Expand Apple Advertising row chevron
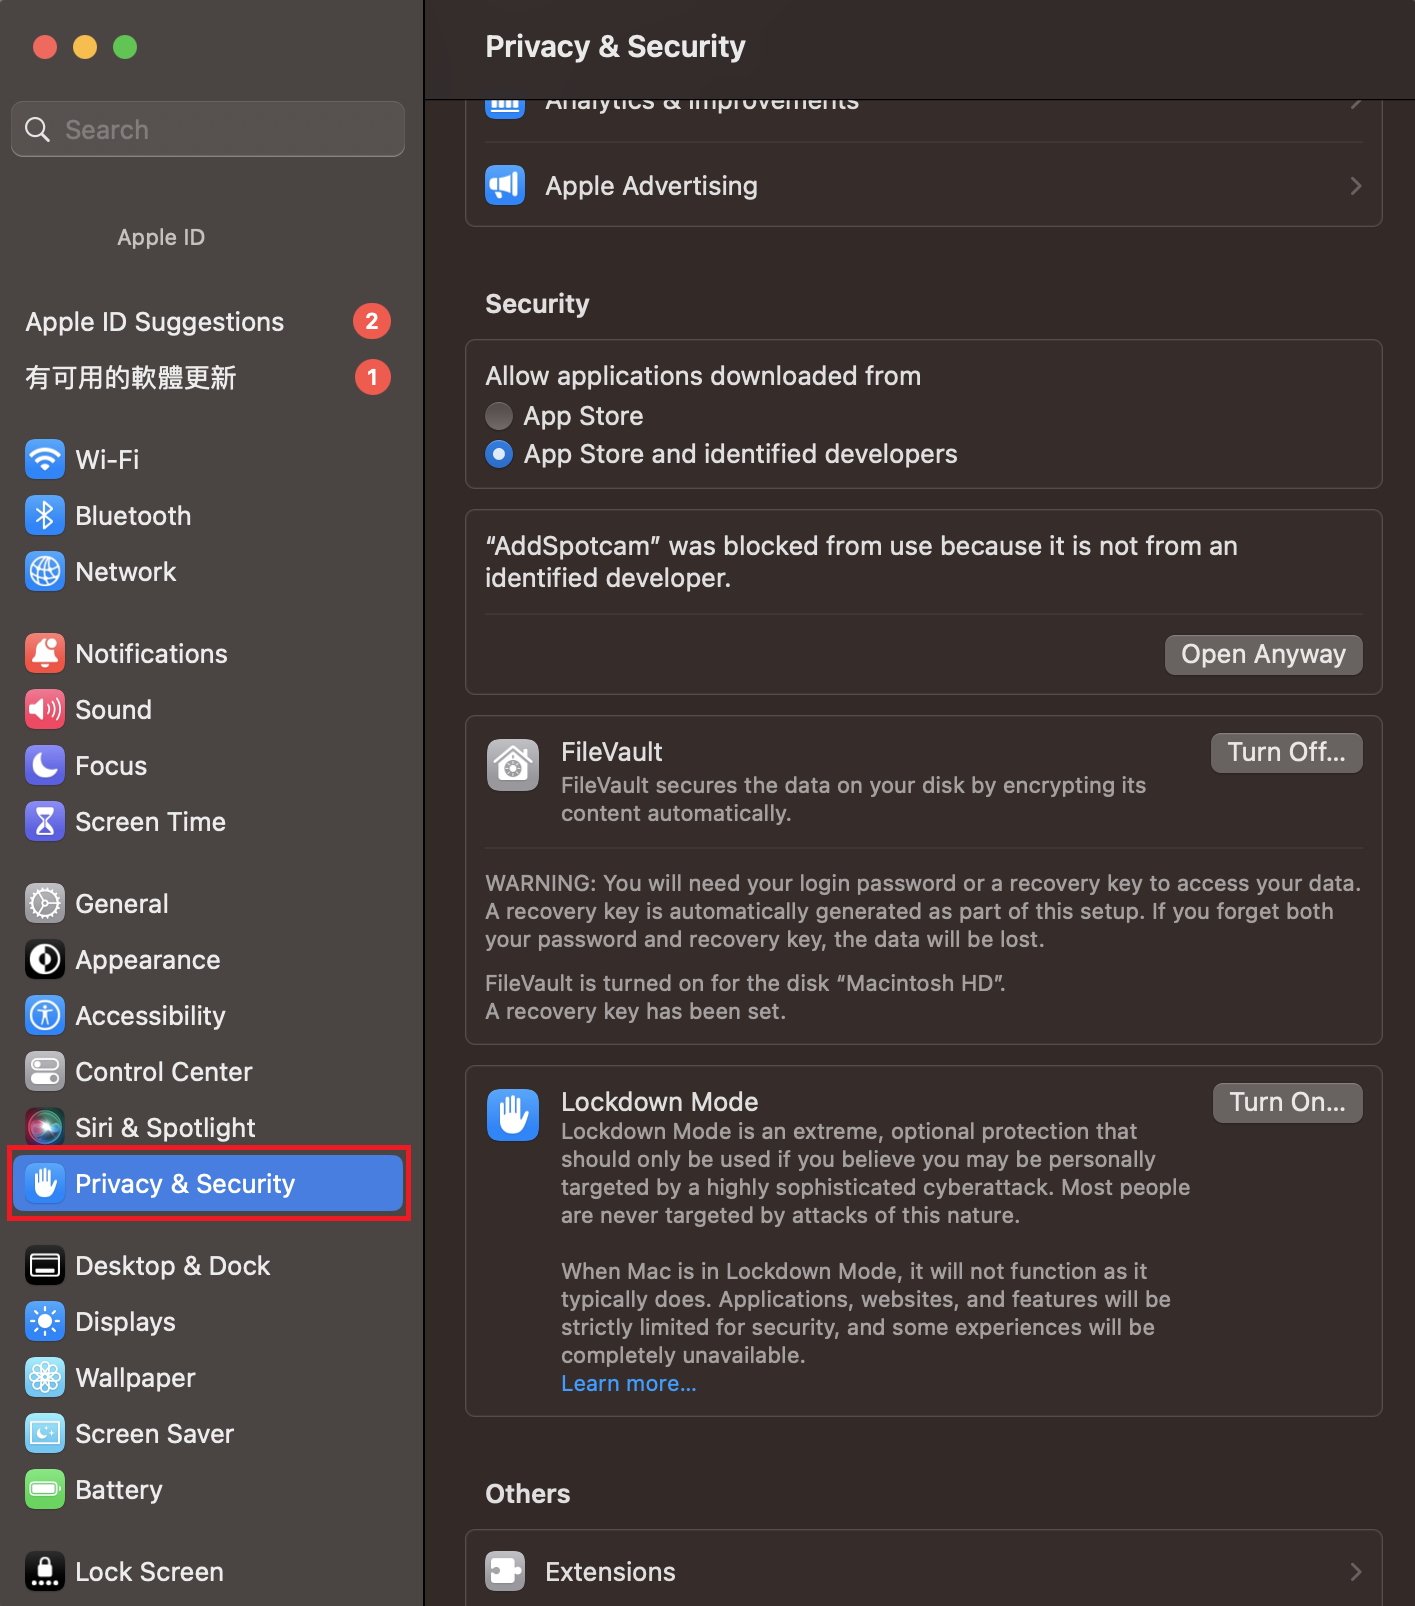The image size is (1415, 1606). click(x=1356, y=186)
